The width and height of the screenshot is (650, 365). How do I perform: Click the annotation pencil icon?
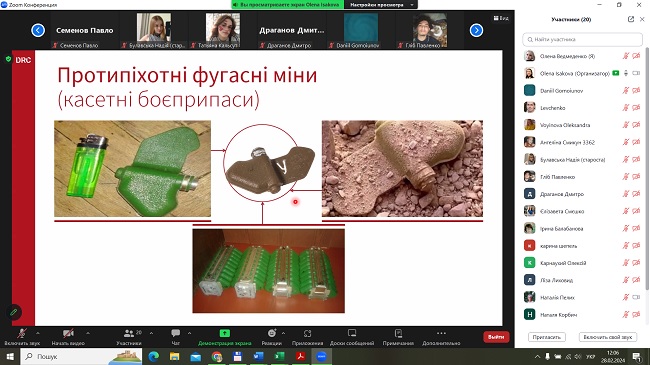point(13,311)
